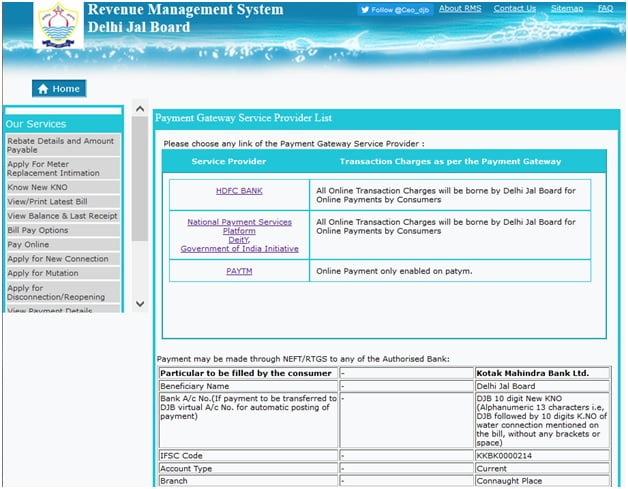Click the Payment Gateway Service Provider List title
Screen dimensions: 628x489
[244, 118]
